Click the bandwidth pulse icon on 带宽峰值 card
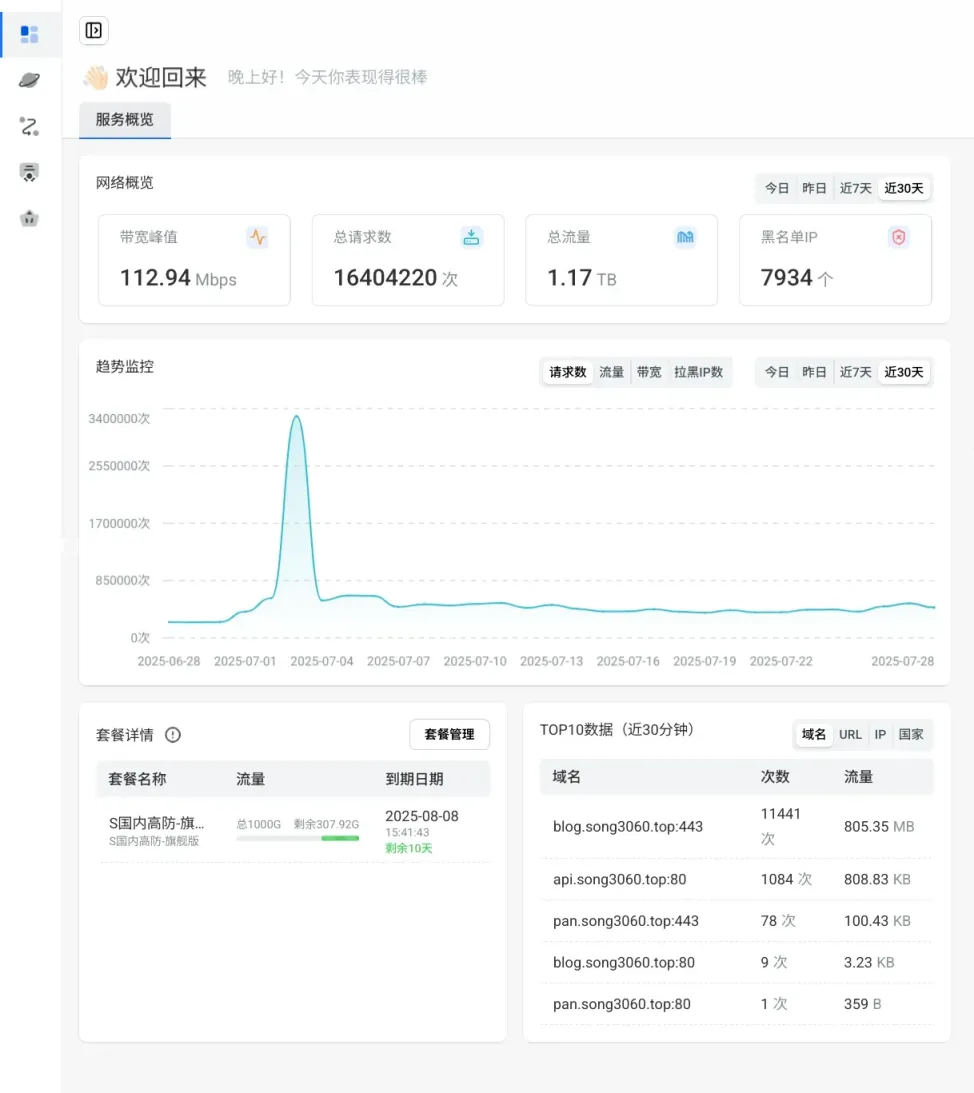974x1093 pixels. (x=258, y=237)
